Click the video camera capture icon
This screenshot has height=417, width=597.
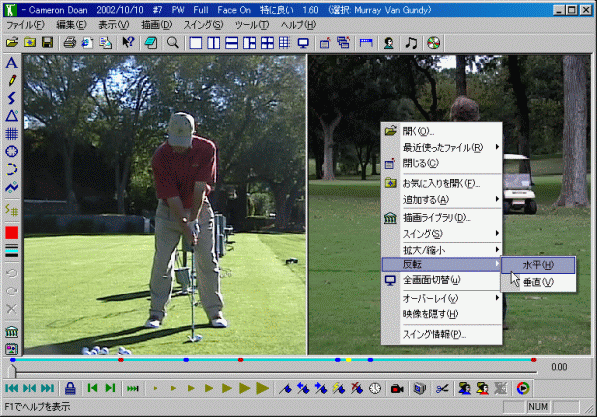[397, 388]
